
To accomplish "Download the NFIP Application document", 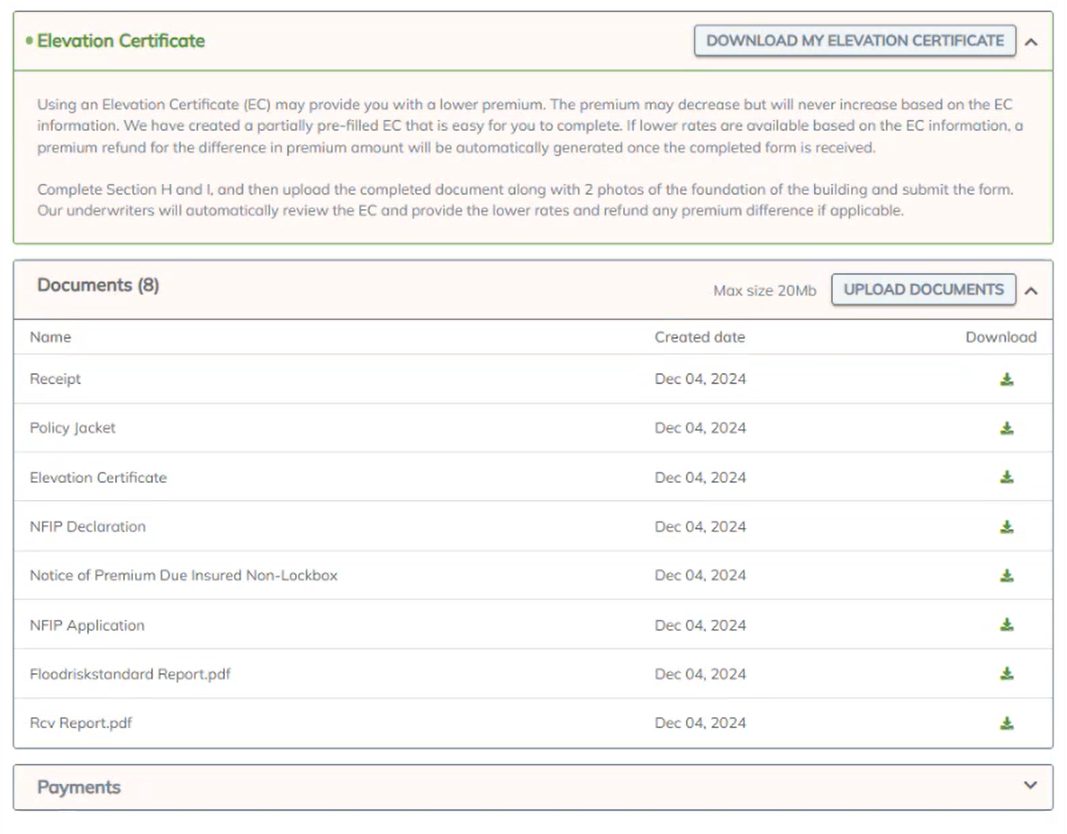I will pyautogui.click(x=1006, y=625).
